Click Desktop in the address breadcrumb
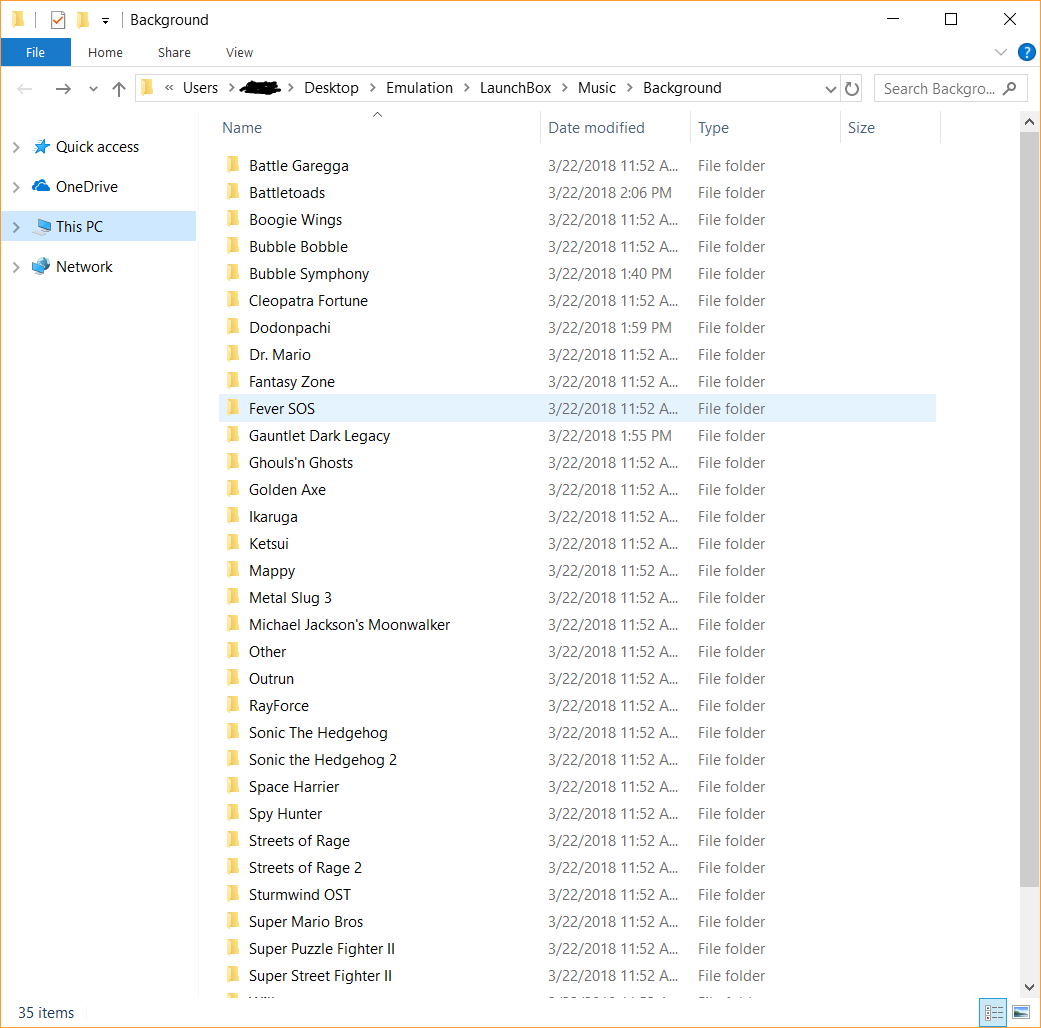Image resolution: width=1041 pixels, height=1028 pixels. (x=331, y=88)
